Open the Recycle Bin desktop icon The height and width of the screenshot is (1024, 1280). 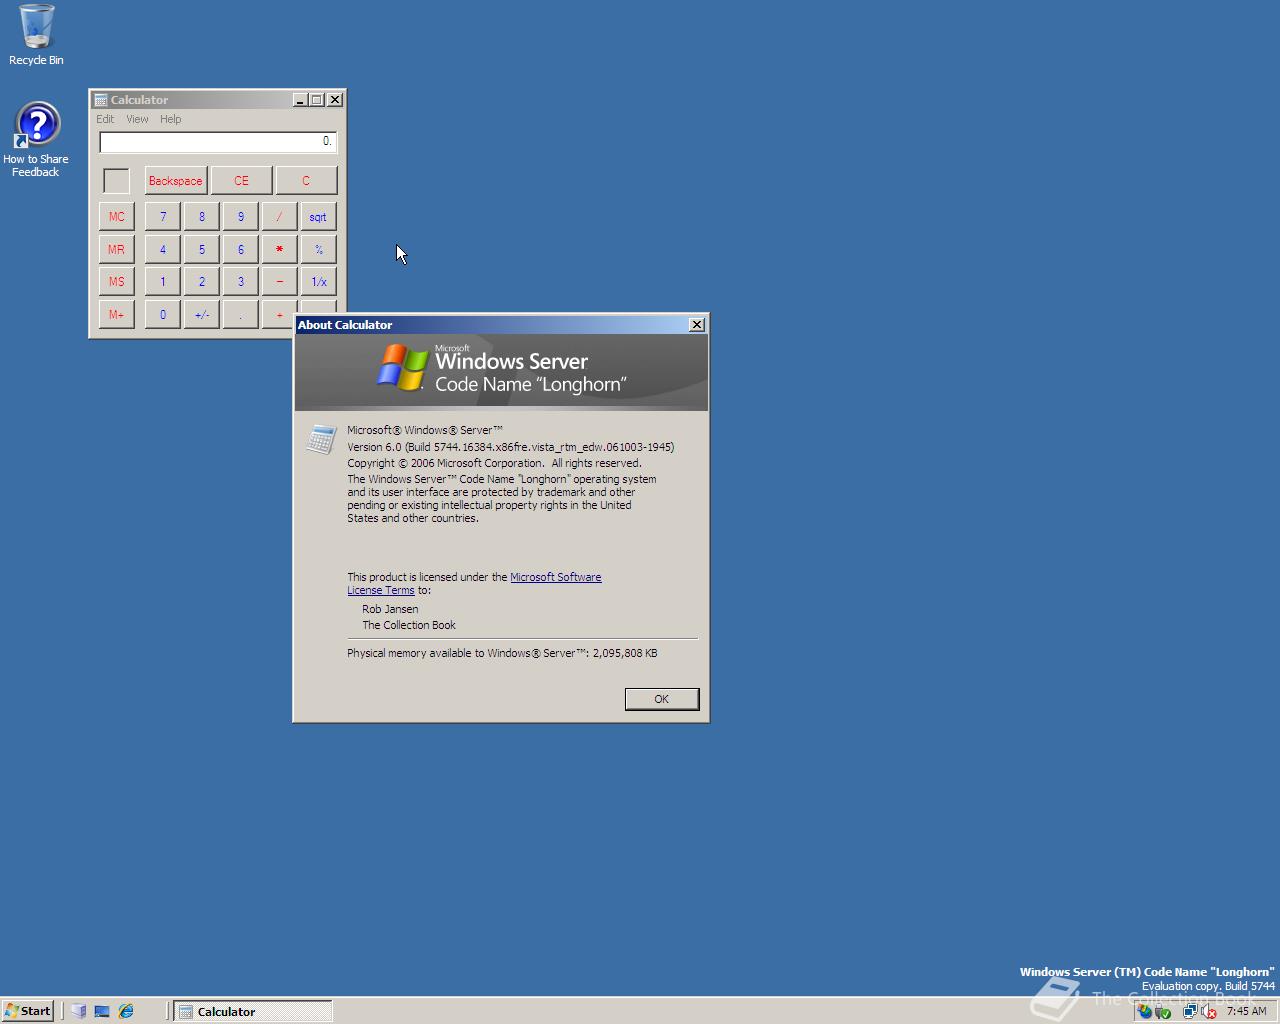point(36,35)
